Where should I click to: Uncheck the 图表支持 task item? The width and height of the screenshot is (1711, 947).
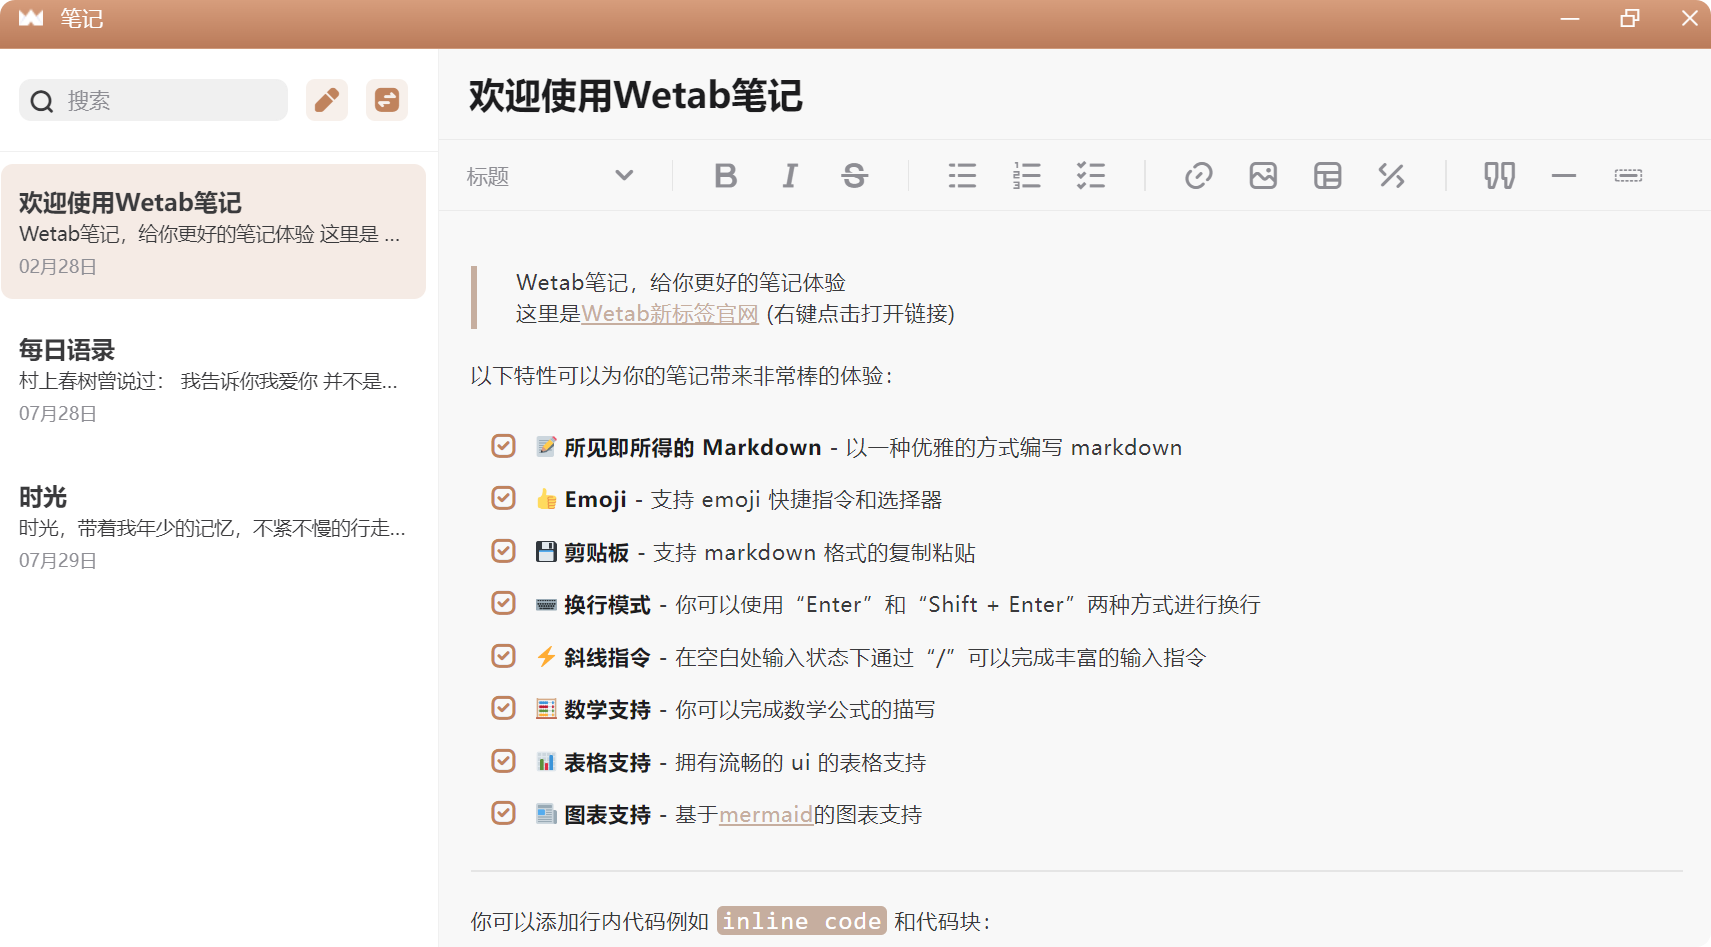pyautogui.click(x=503, y=813)
